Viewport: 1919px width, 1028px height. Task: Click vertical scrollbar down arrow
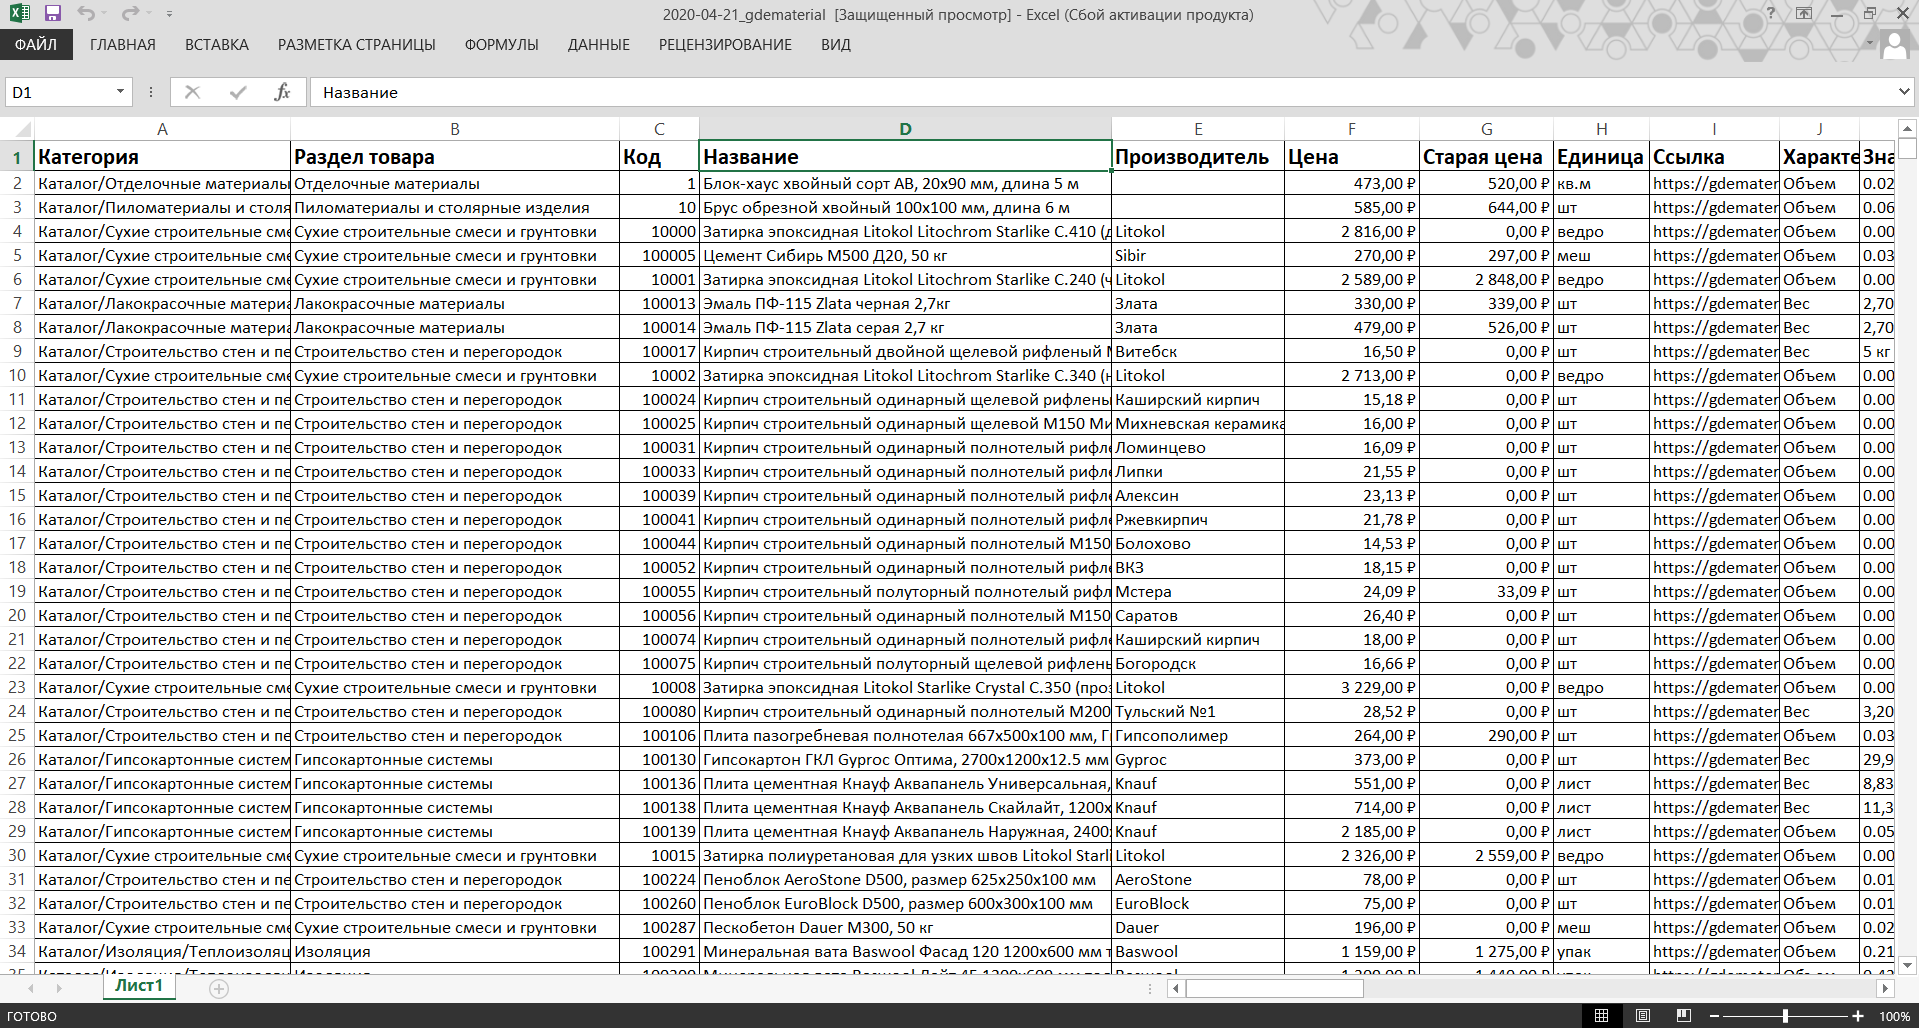pyautogui.click(x=1908, y=965)
